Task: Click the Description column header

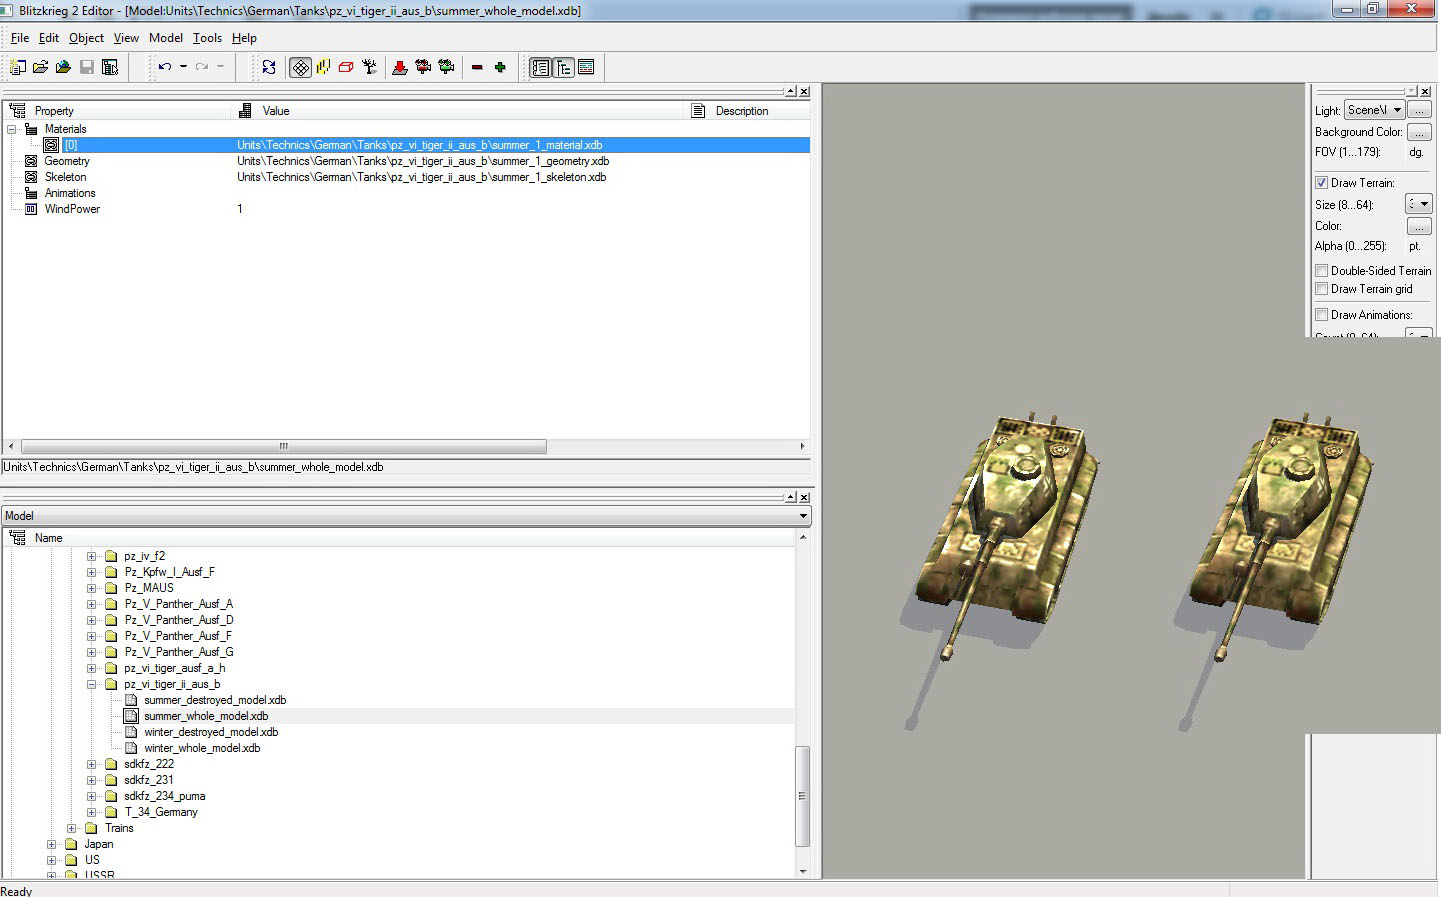Action: [x=748, y=111]
